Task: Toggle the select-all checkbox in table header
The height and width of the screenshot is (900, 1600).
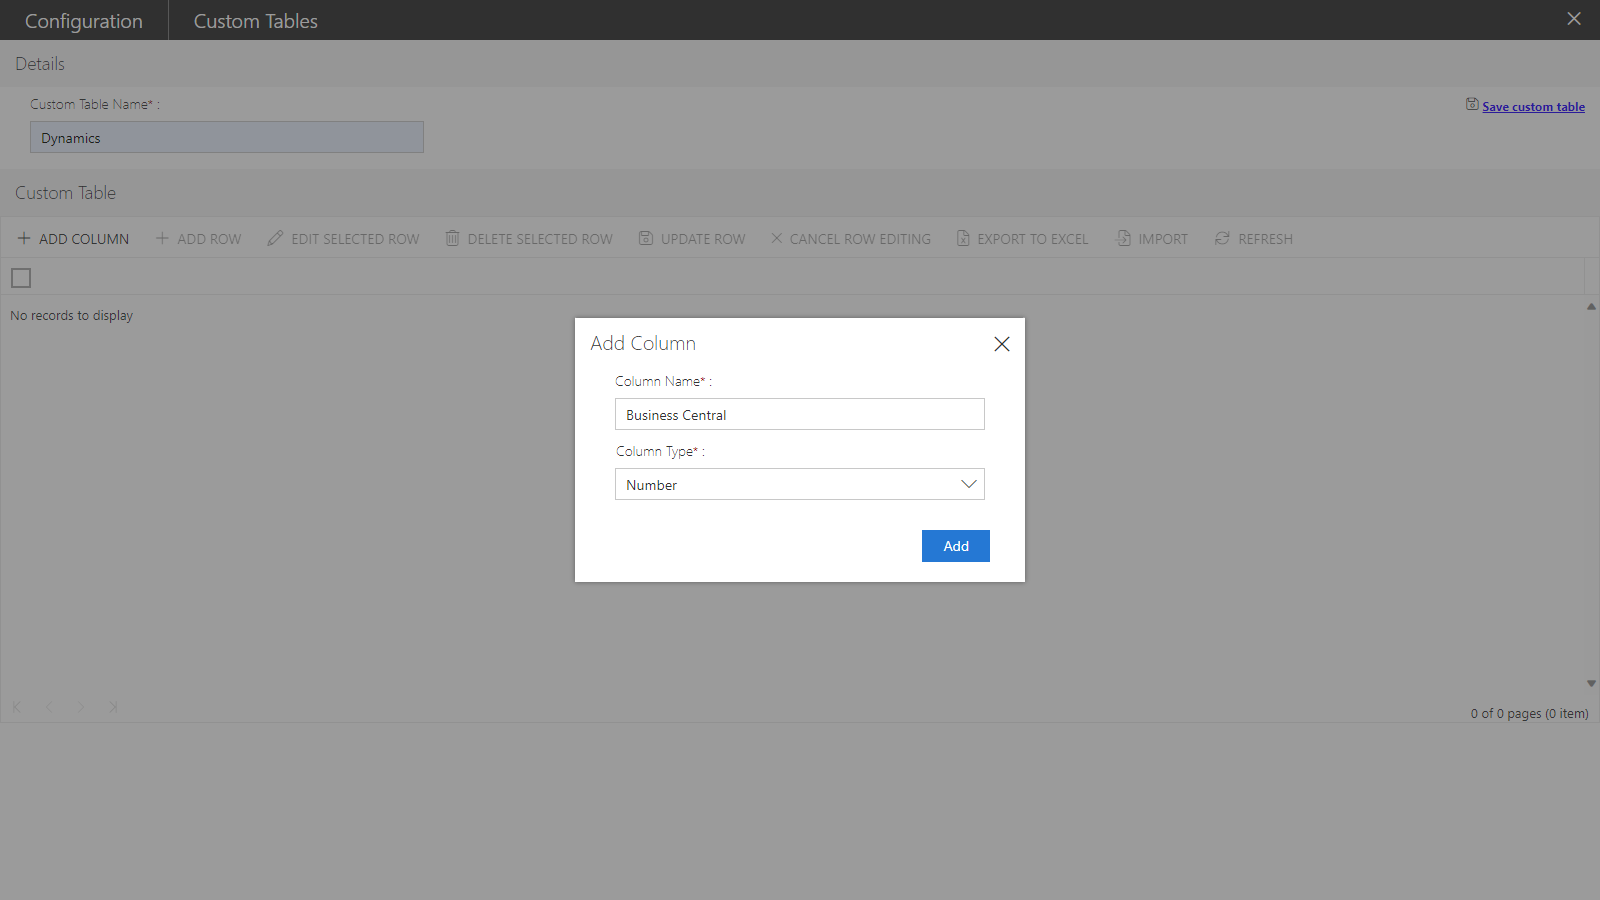Action: click(x=21, y=278)
